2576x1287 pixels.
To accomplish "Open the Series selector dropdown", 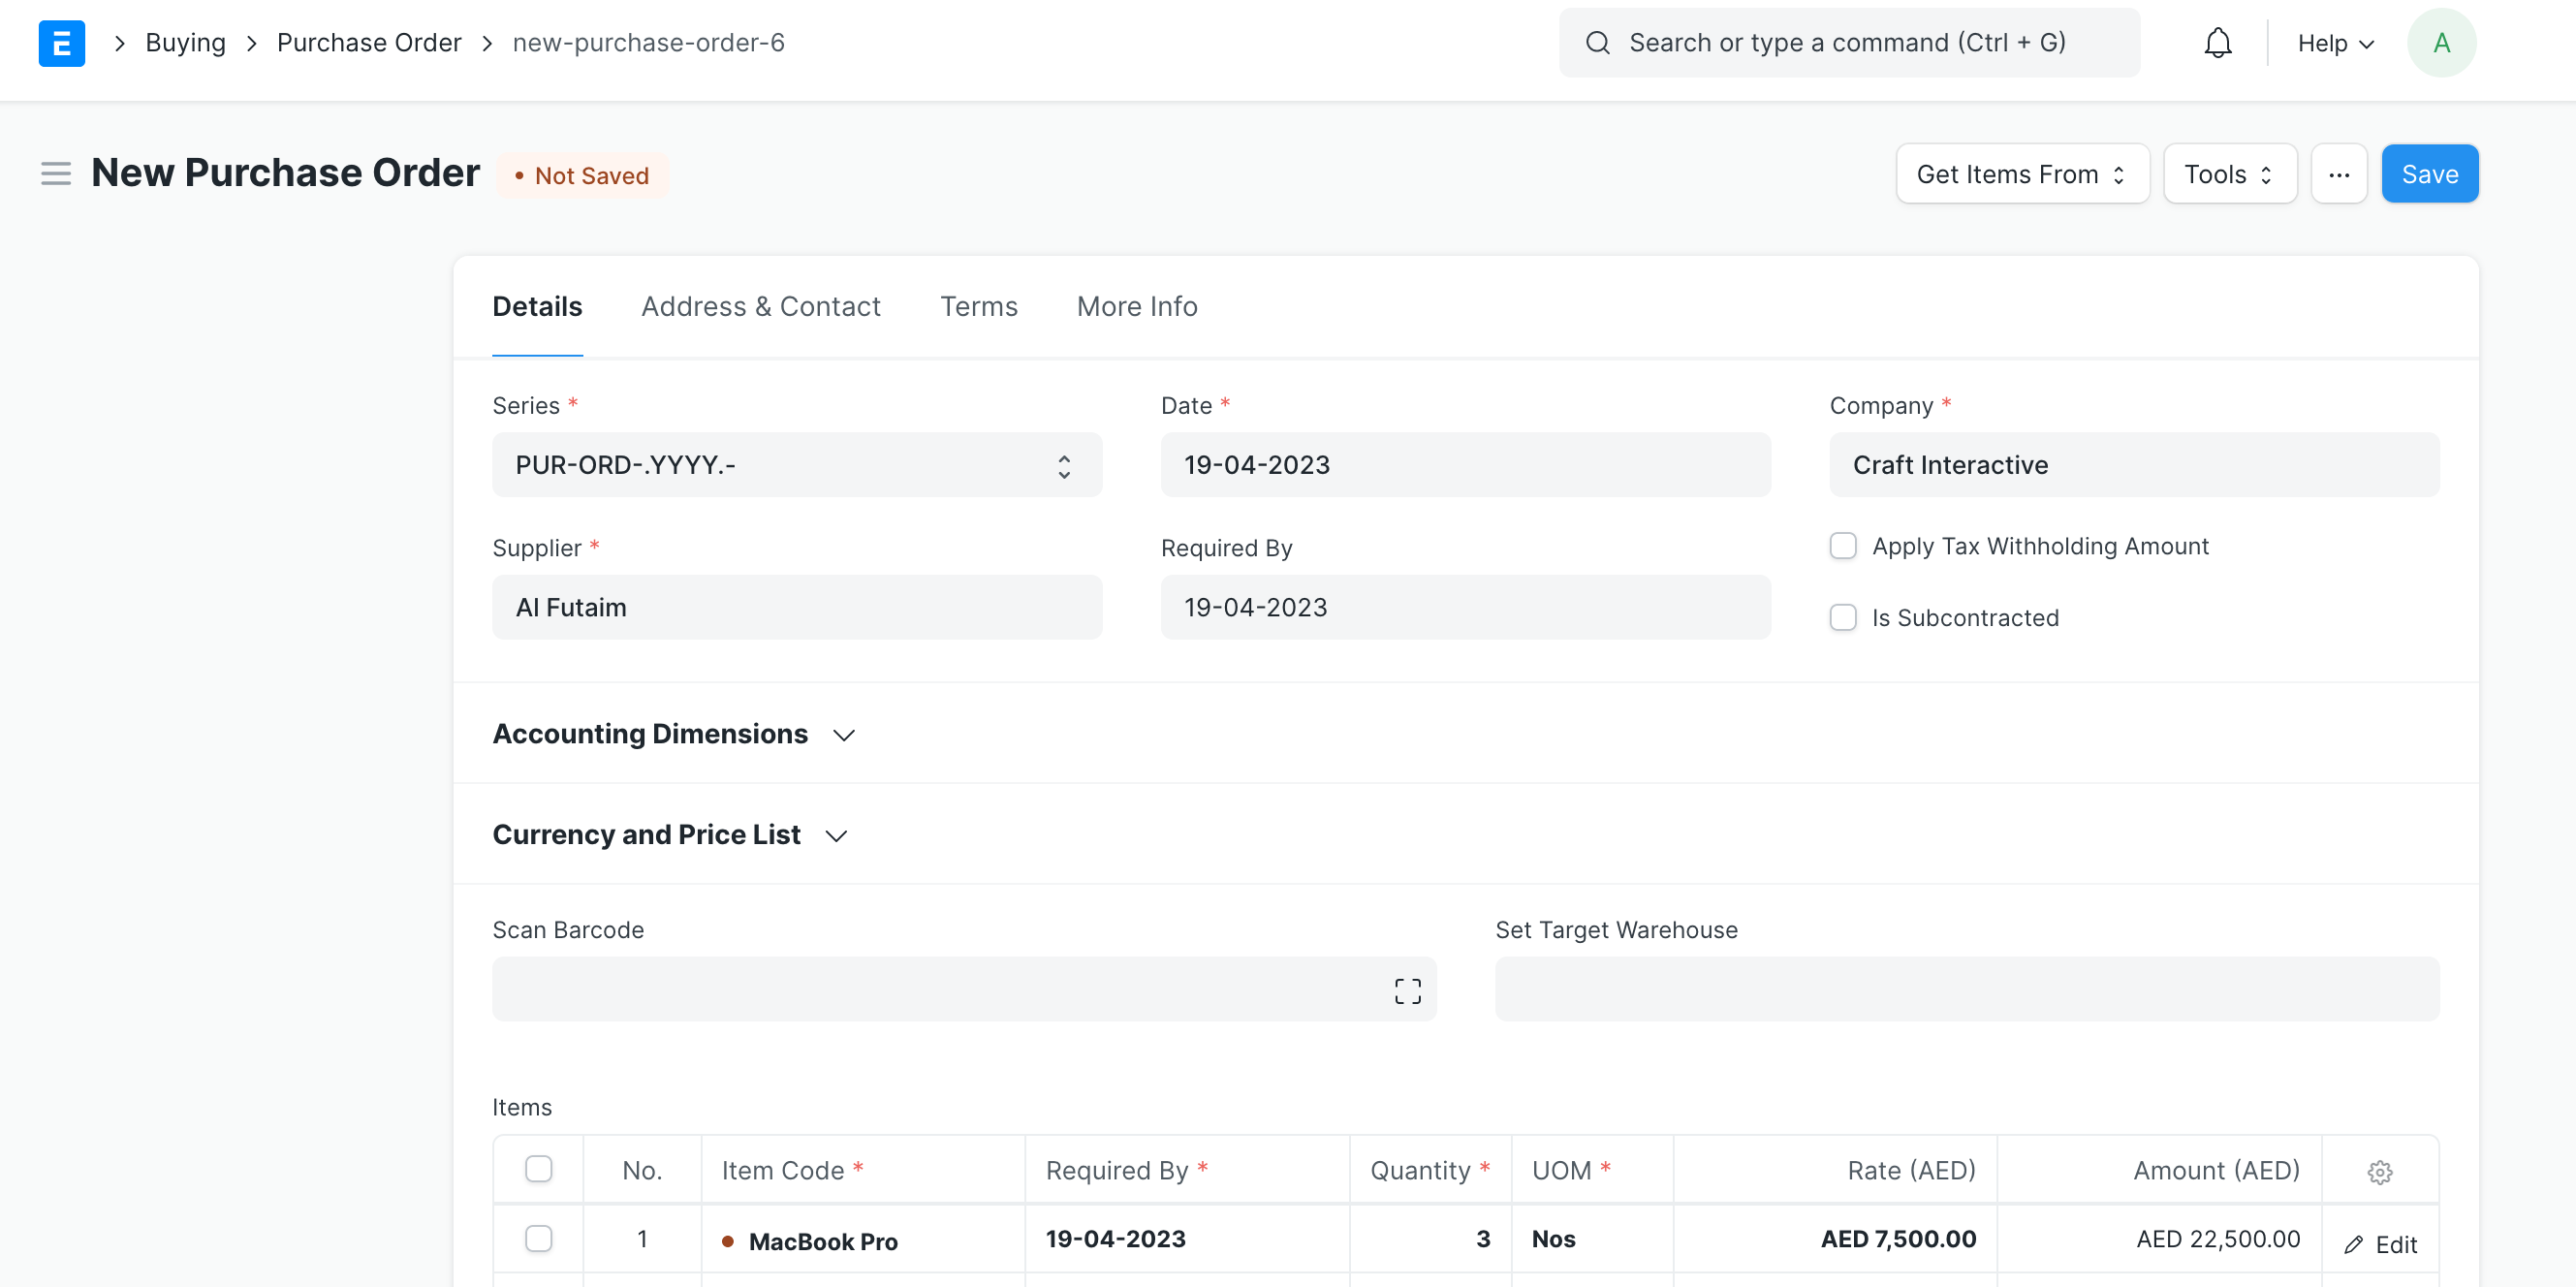I will pyautogui.click(x=1063, y=465).
